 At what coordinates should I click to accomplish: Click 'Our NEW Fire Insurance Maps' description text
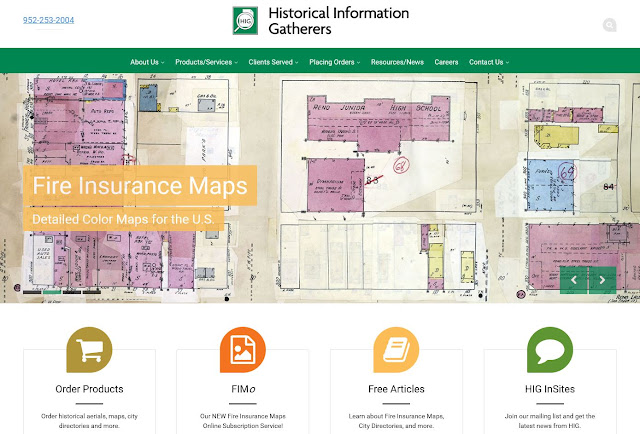(x=243, y=421)
